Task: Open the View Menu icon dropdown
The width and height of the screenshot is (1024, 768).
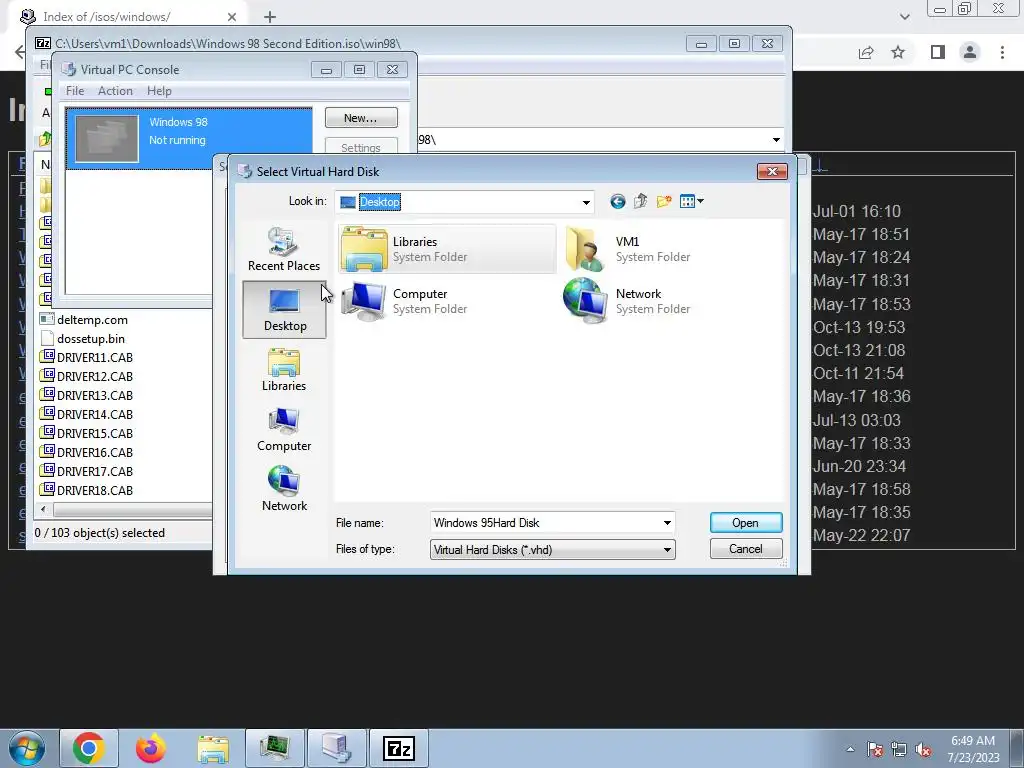Action: point(691,201)
